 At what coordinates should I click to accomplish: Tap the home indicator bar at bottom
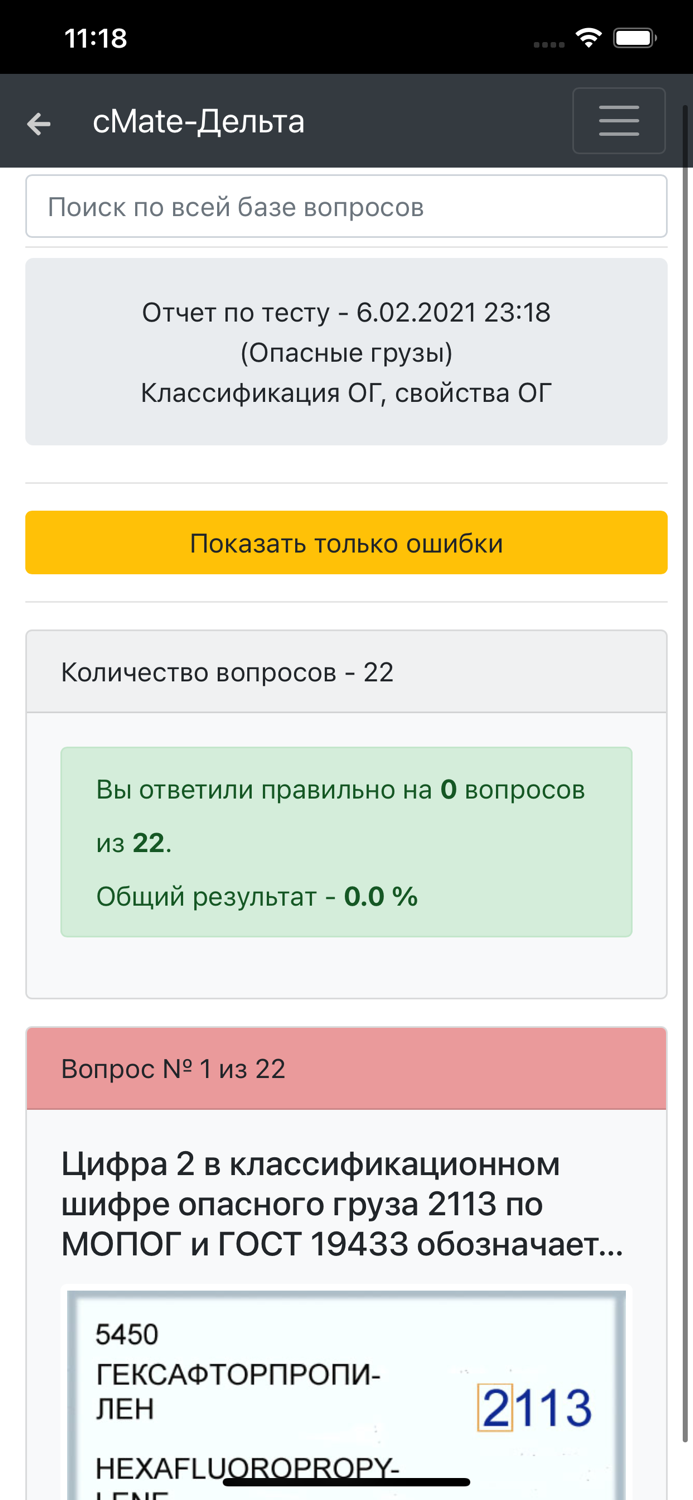[346, 1483]
